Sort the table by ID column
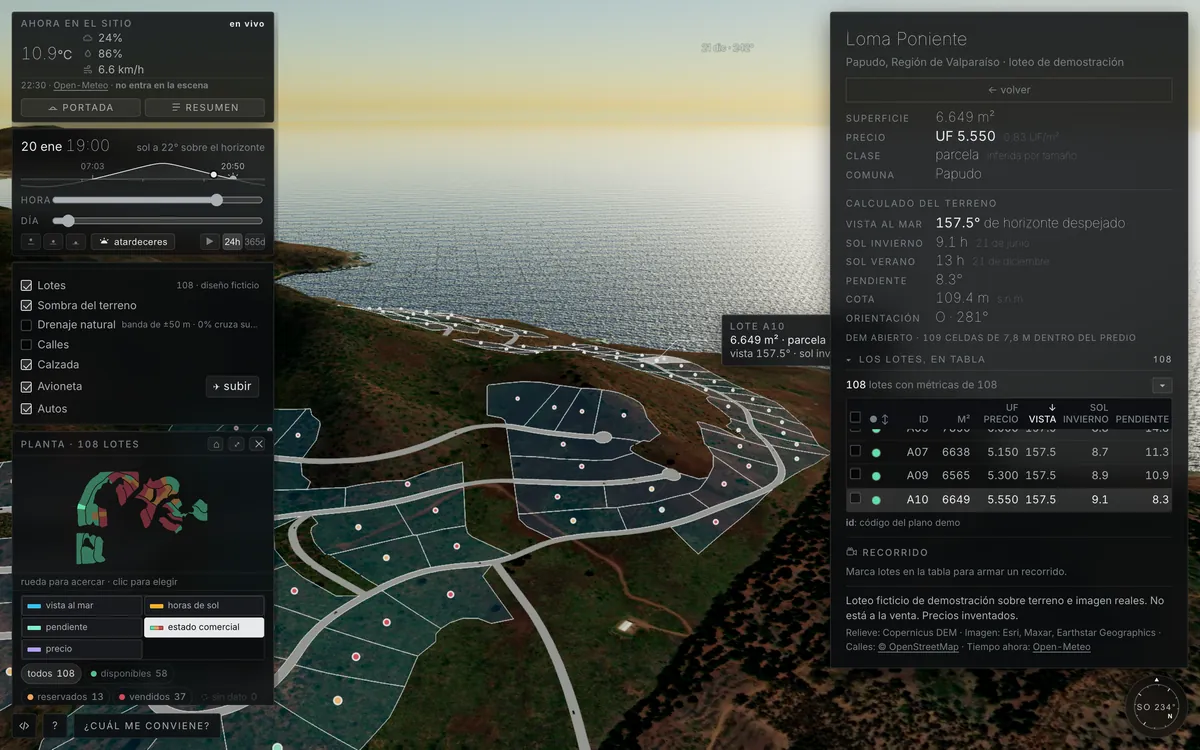 tap(923, 419)
